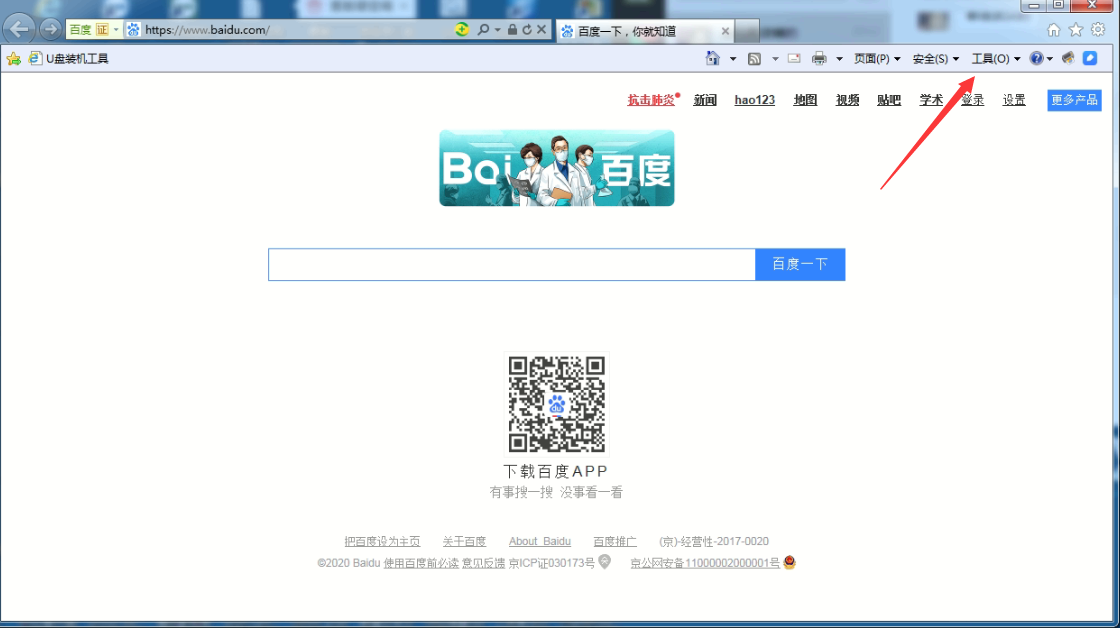
Task: Click the 京ICP证030173号 text
Action: pos(551,563)
